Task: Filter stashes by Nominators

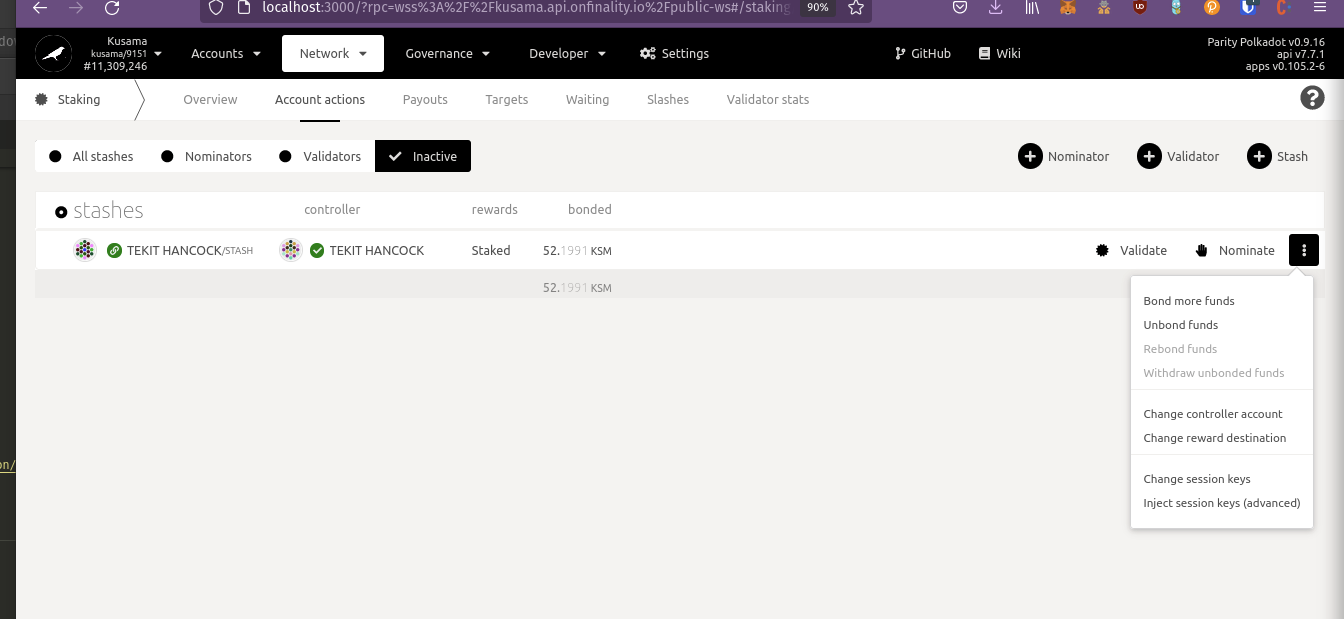Action: (206, 156)
